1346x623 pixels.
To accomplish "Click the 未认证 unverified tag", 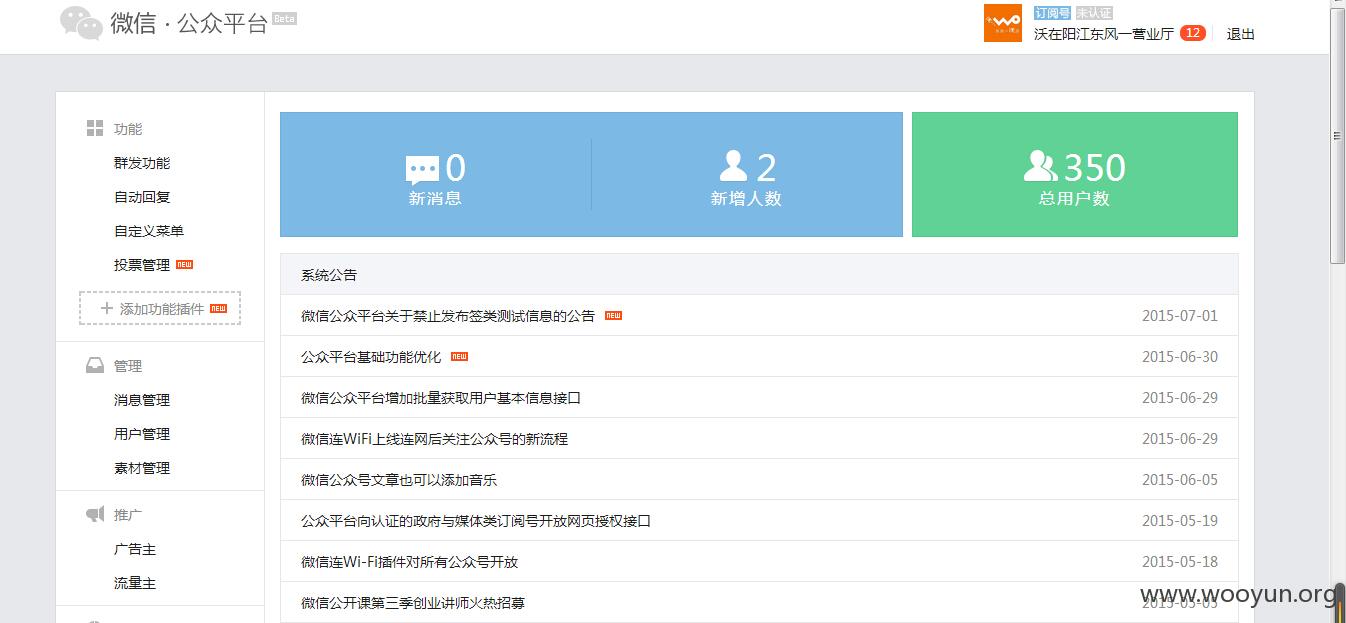I will pyautogui.click(x=1094, y=13).
